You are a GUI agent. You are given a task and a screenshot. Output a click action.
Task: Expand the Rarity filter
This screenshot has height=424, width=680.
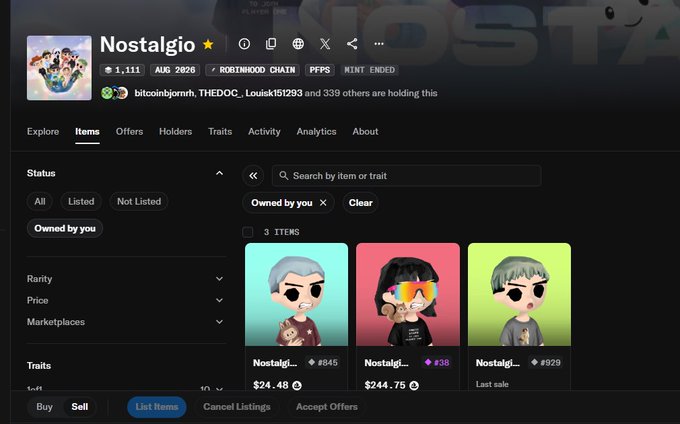pyautogui.click(x=126, y=279)
